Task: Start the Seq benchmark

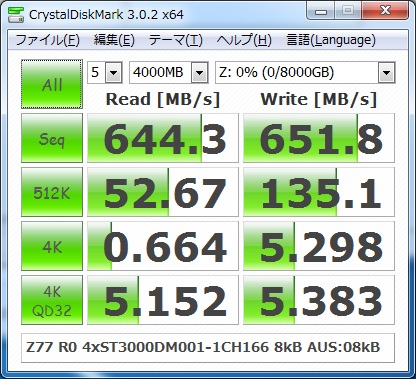Action: pyautogui.click(x=52, y=138)
